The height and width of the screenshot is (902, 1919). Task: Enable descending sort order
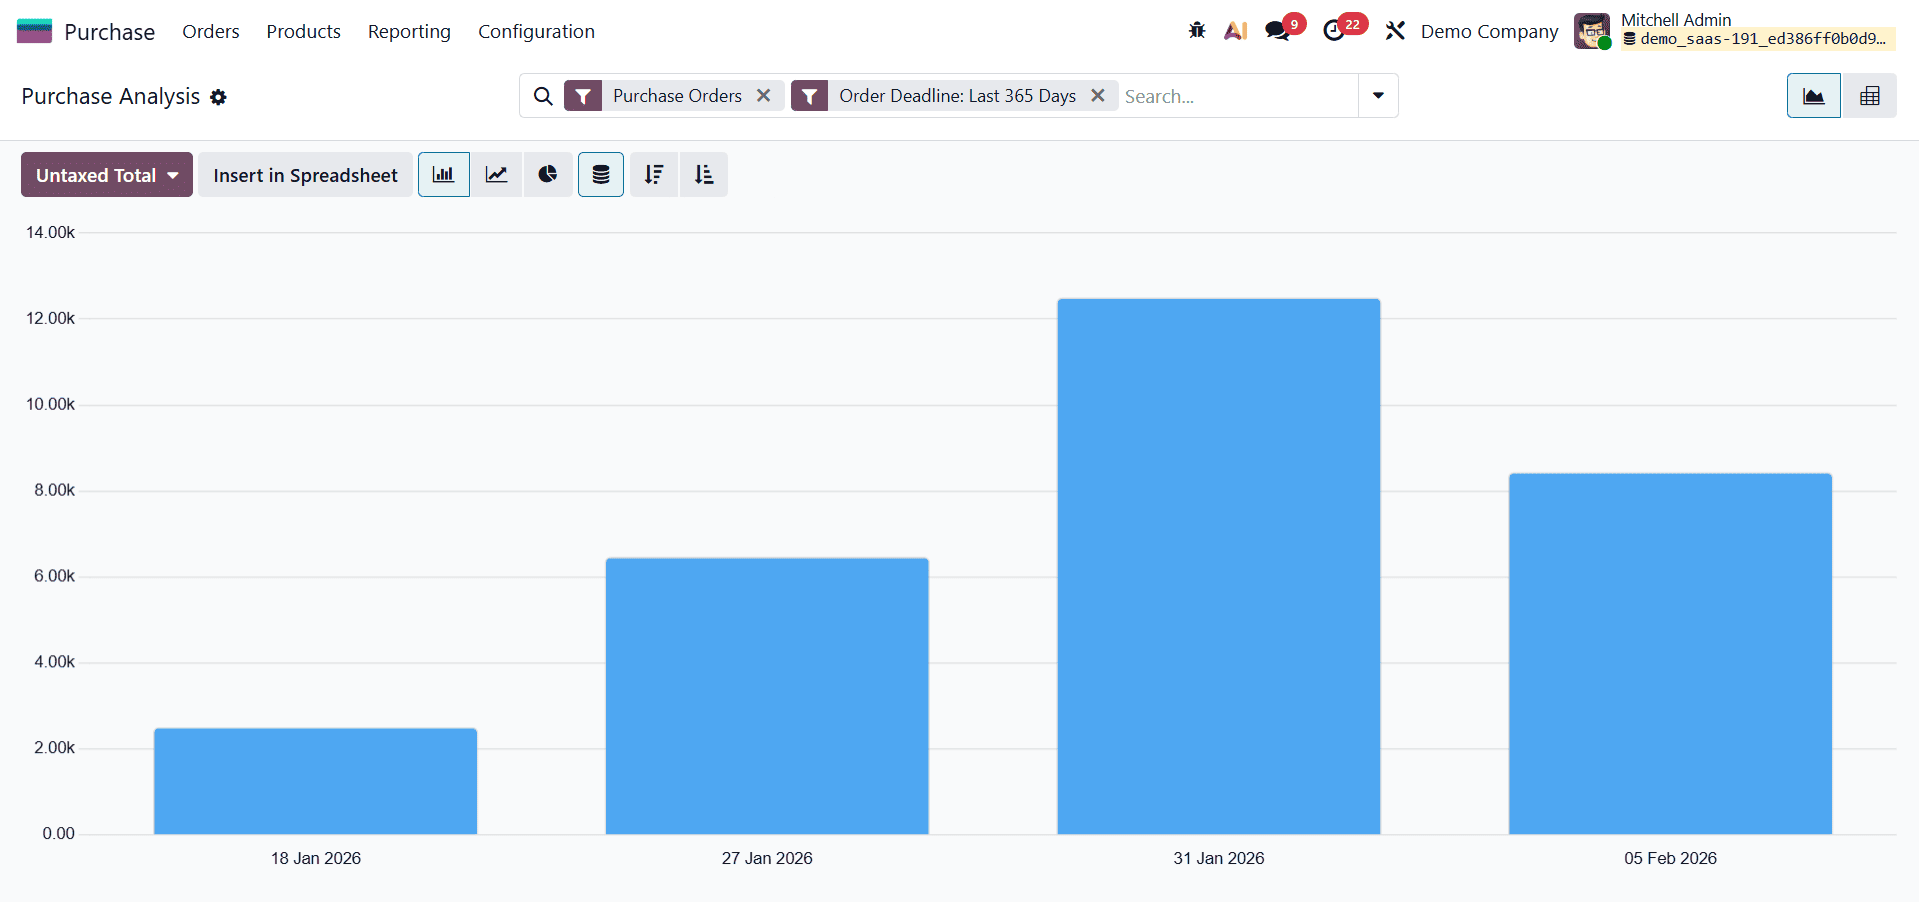(x=653, y=174)
